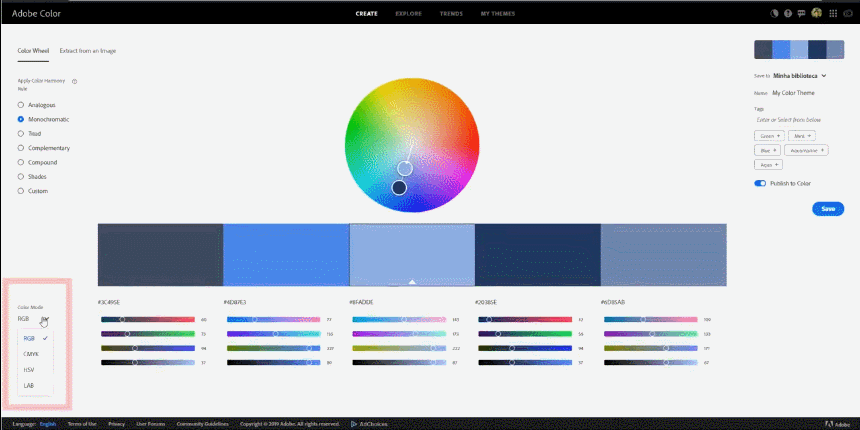
Task: Select the navy #20385E swatch
Action: [538, 254]
